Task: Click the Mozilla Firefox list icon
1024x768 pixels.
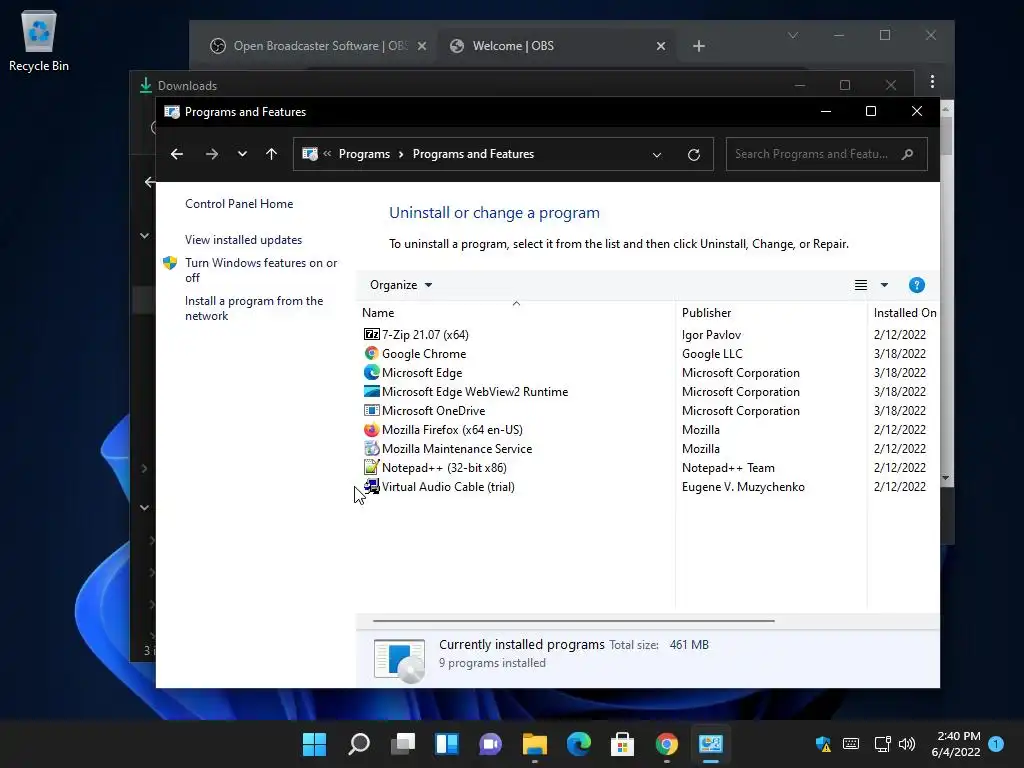Action: click(372, 430)
